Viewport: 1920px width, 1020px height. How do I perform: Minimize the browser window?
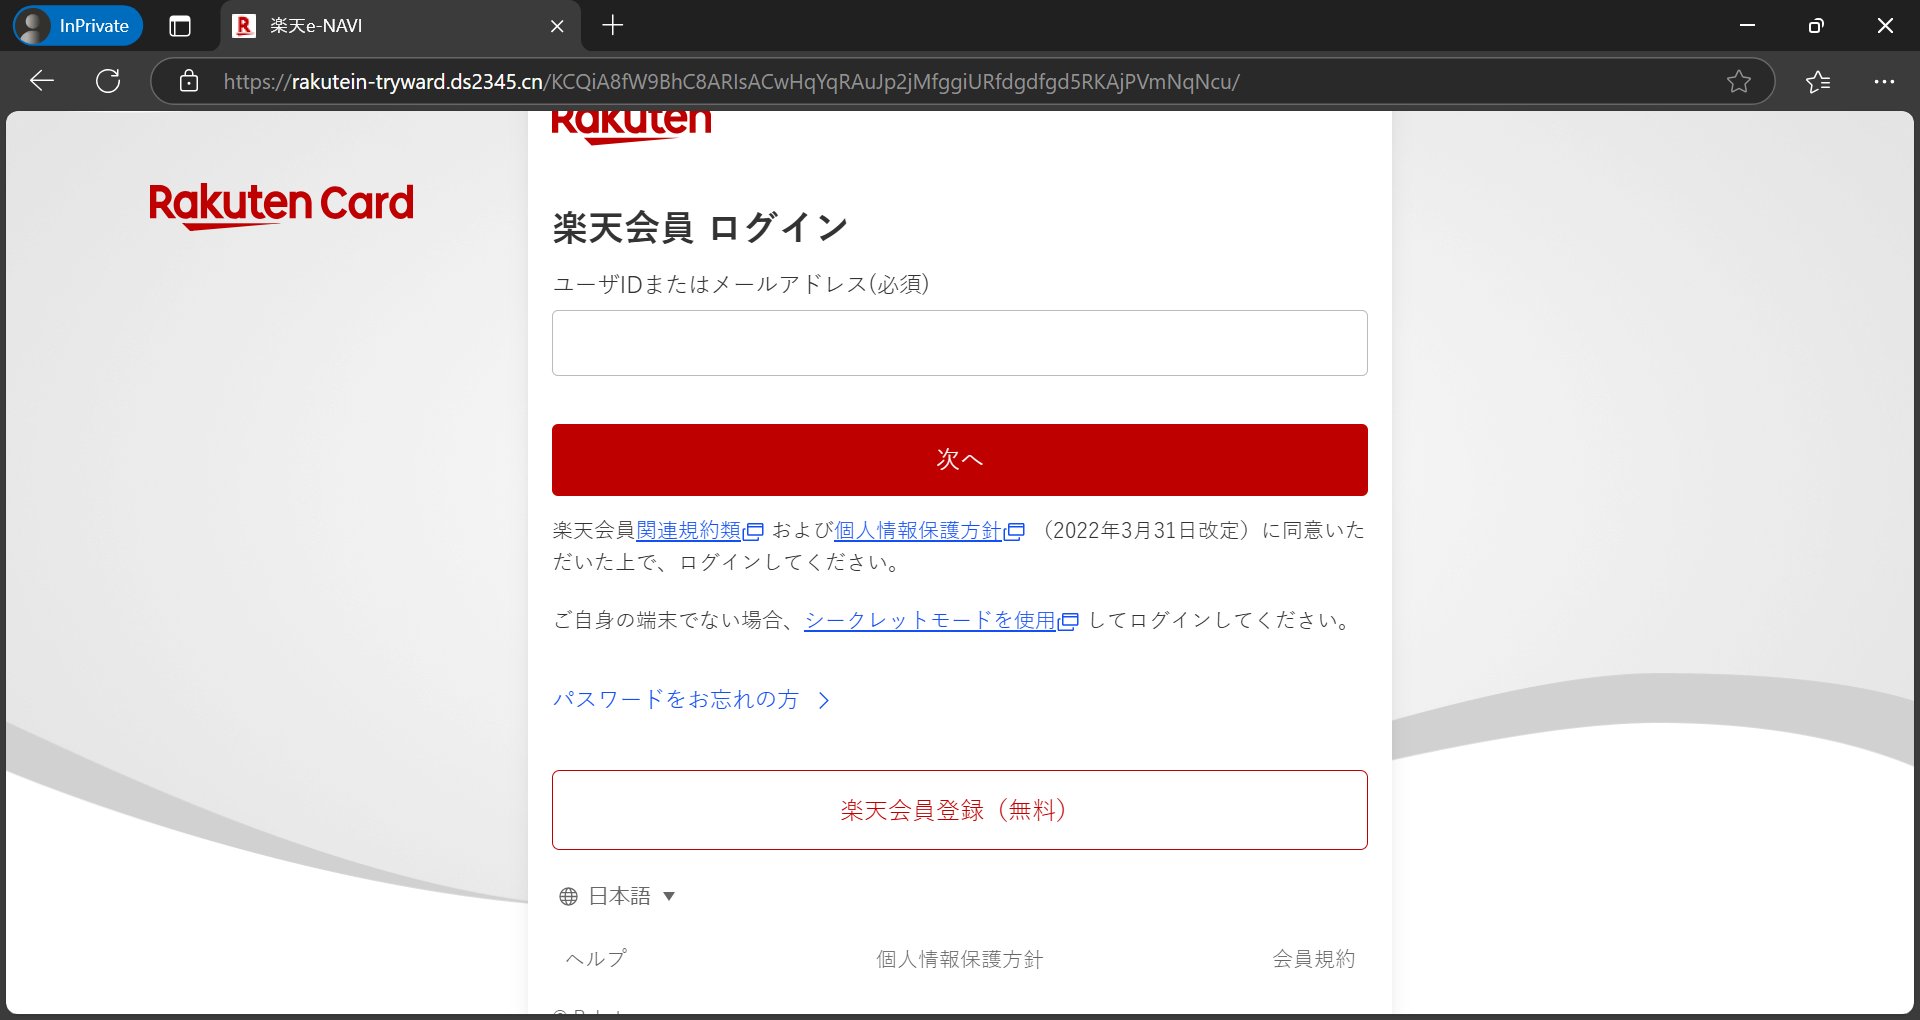click(1748, 26)
